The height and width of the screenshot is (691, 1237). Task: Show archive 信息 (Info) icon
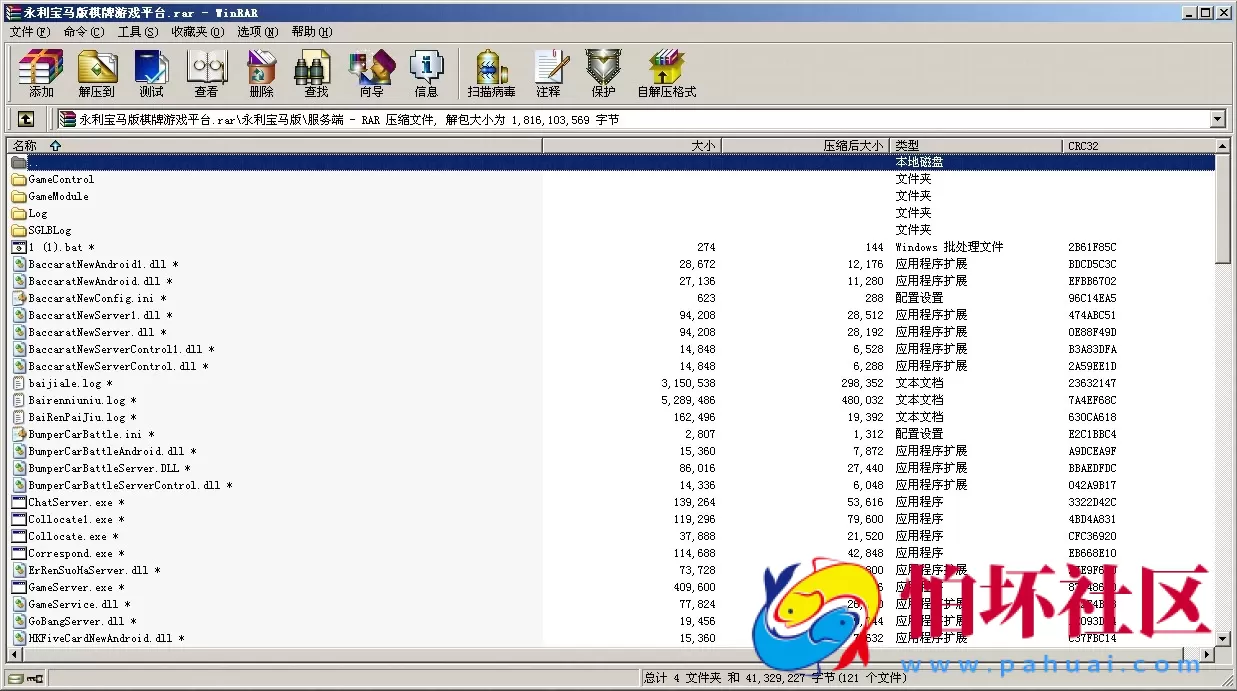426,74
